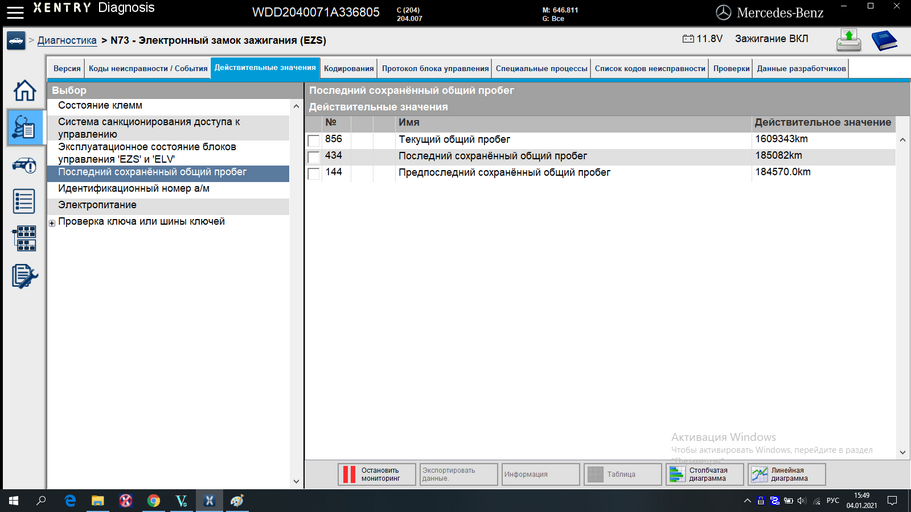Switch to the XENTRY X taskbar icon
The image size is (911, 512).
[x=209, y=500]
